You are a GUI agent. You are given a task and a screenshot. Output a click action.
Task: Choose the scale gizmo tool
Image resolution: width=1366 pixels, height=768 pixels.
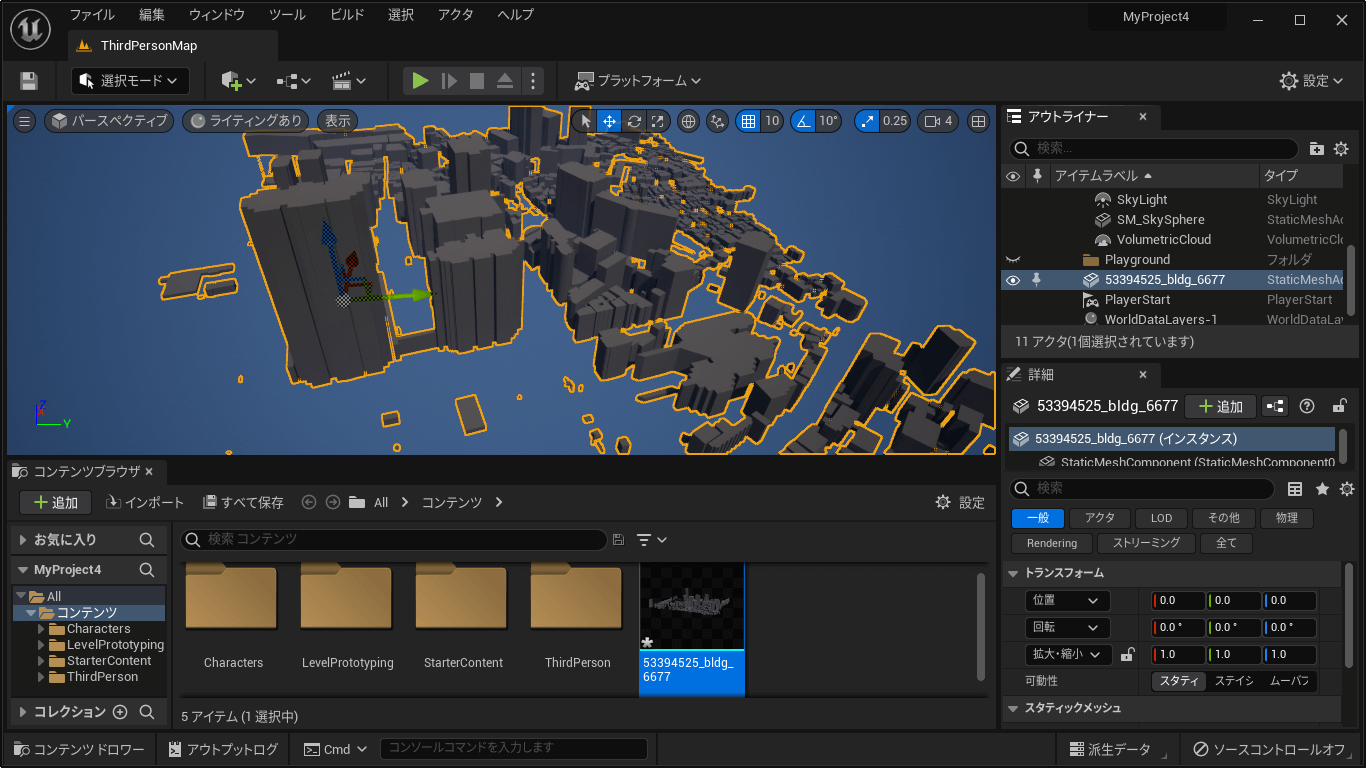tap(657, 121)
